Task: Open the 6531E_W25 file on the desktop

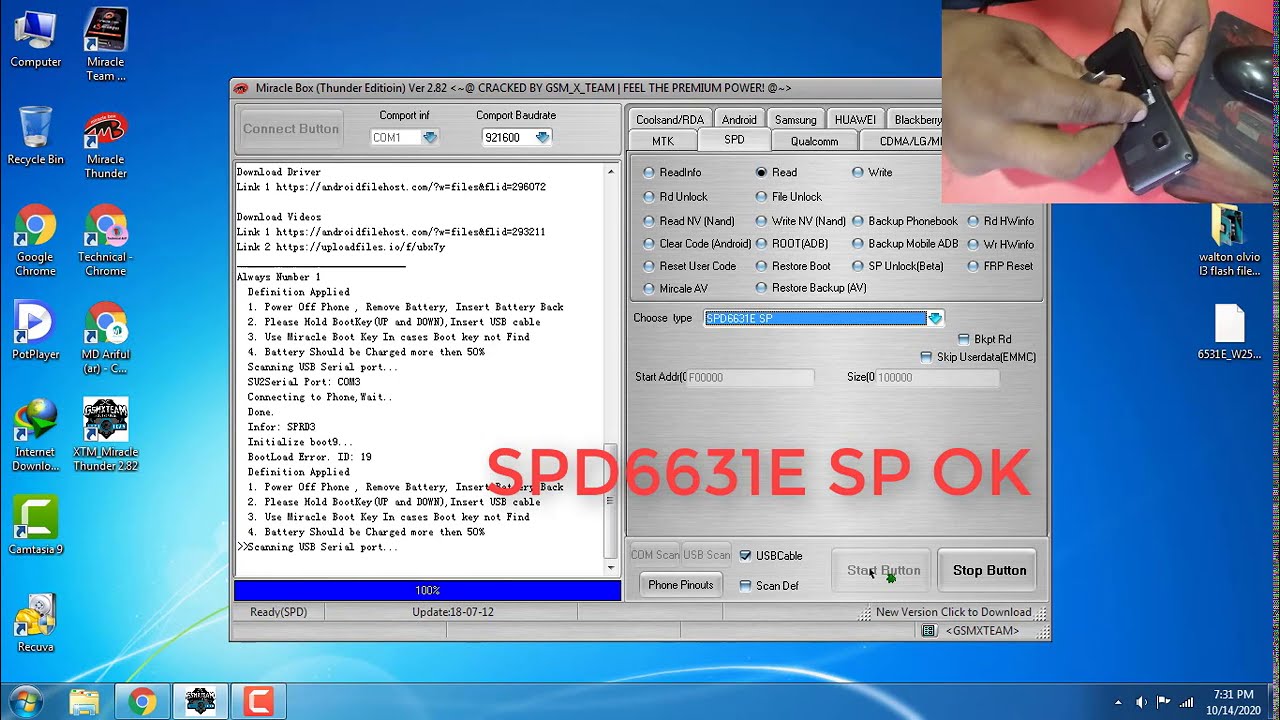Action: click(1229, 332)
